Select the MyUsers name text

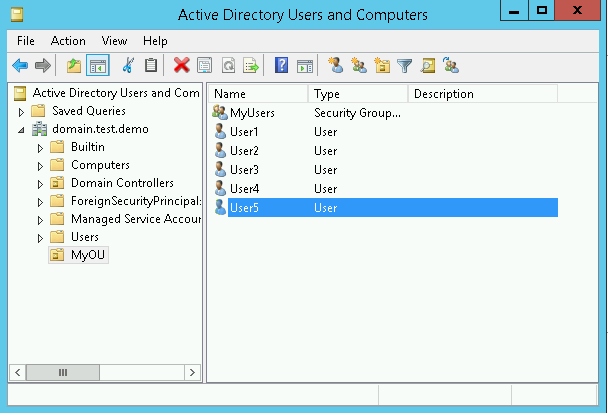coord(252,113)
